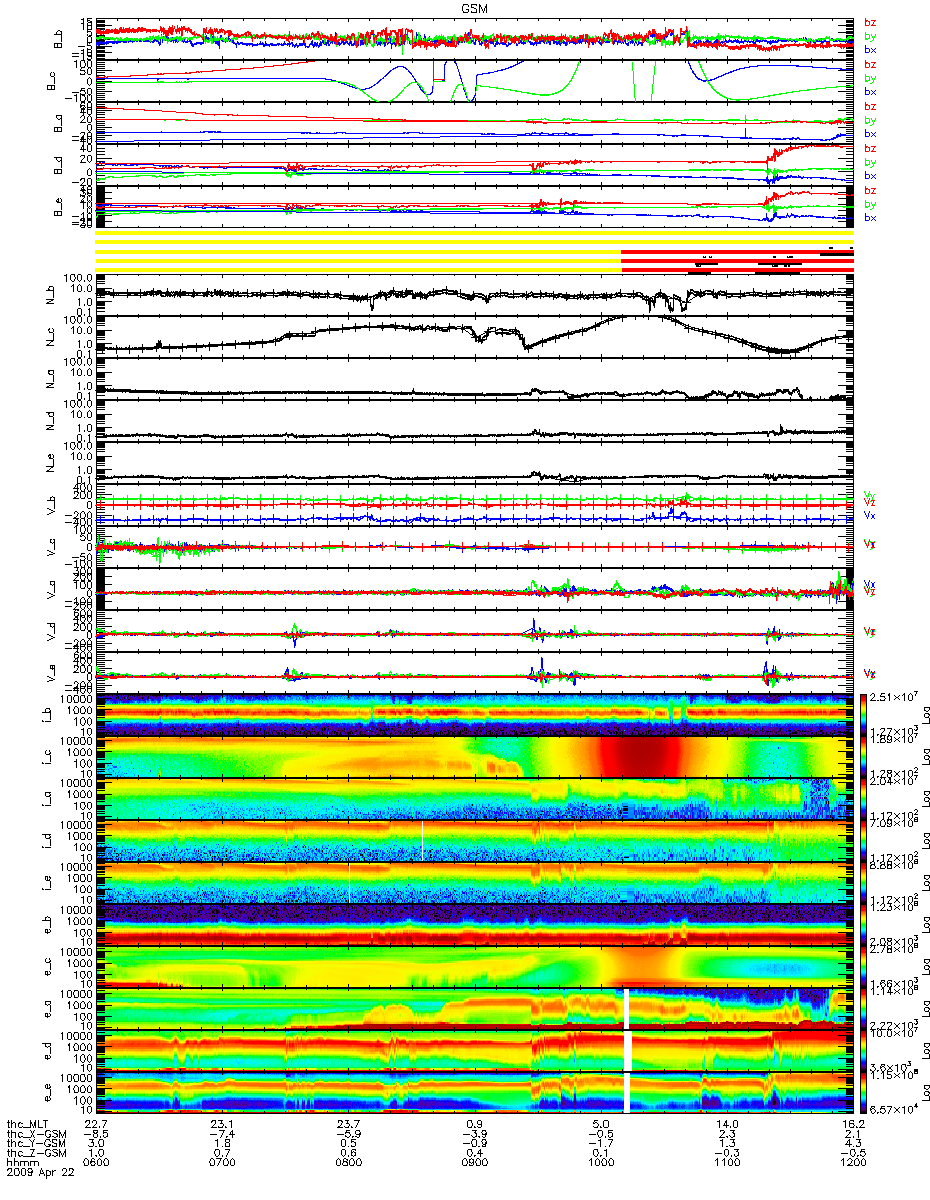Click the V_c axis label
This screenshot has height=1200, width=930.
pyautogui.click(x=49, y=546)
